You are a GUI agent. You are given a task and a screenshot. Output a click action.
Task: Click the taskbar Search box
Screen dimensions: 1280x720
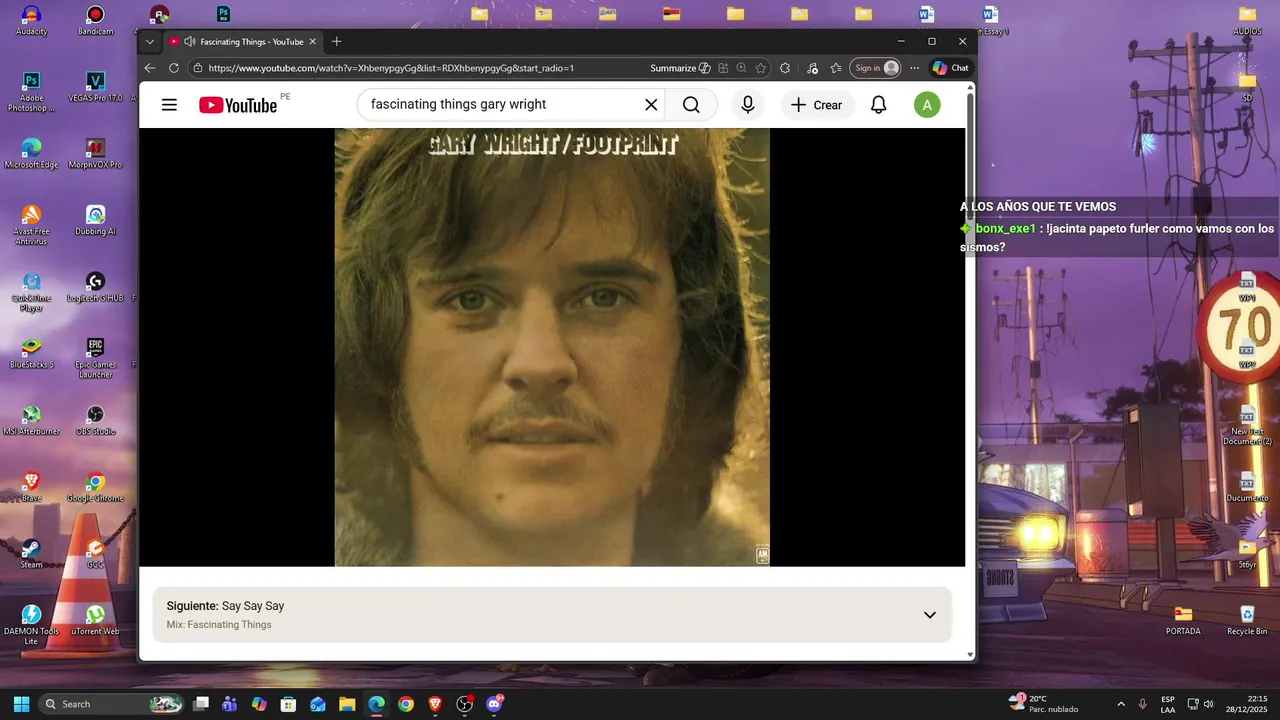(x=112, y=704)
